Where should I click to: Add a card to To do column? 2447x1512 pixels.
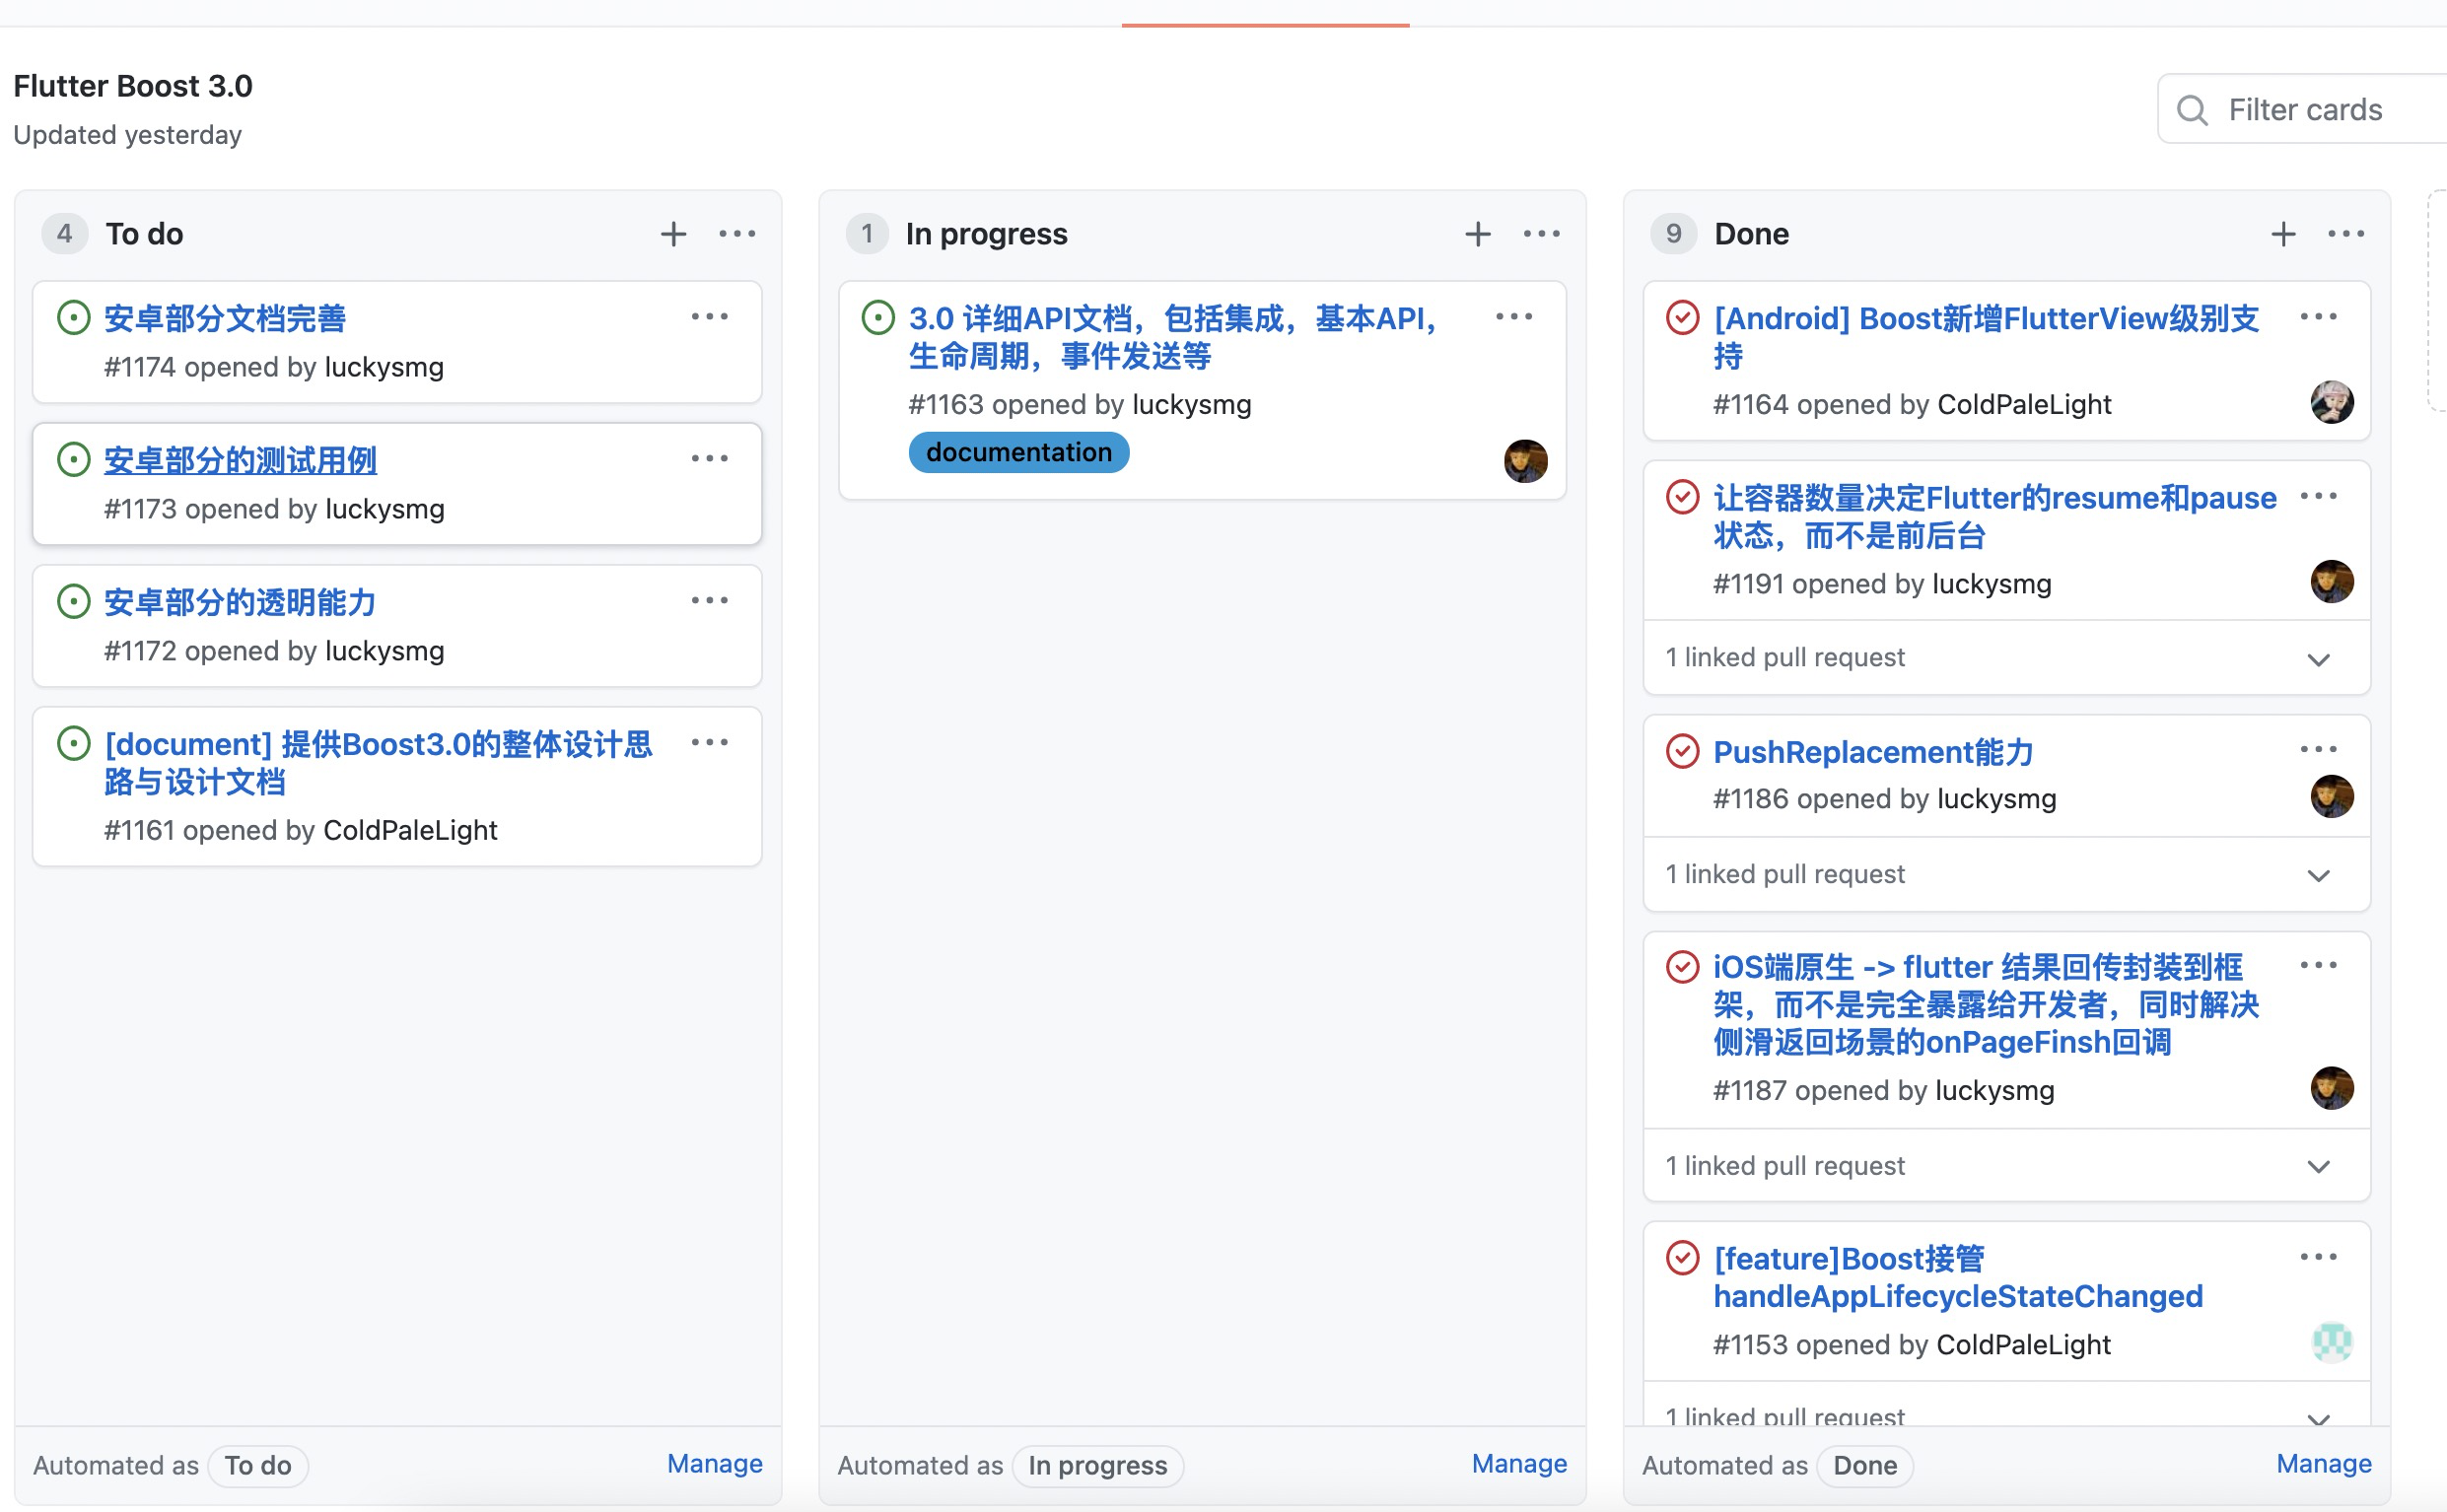(673, 234)
